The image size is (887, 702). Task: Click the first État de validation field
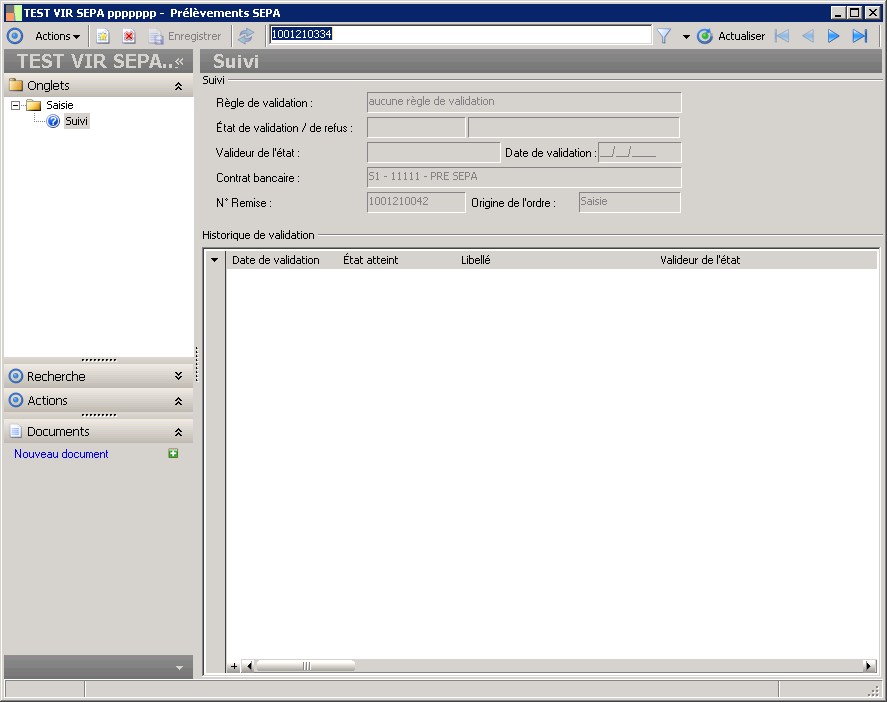click(416, 127)
